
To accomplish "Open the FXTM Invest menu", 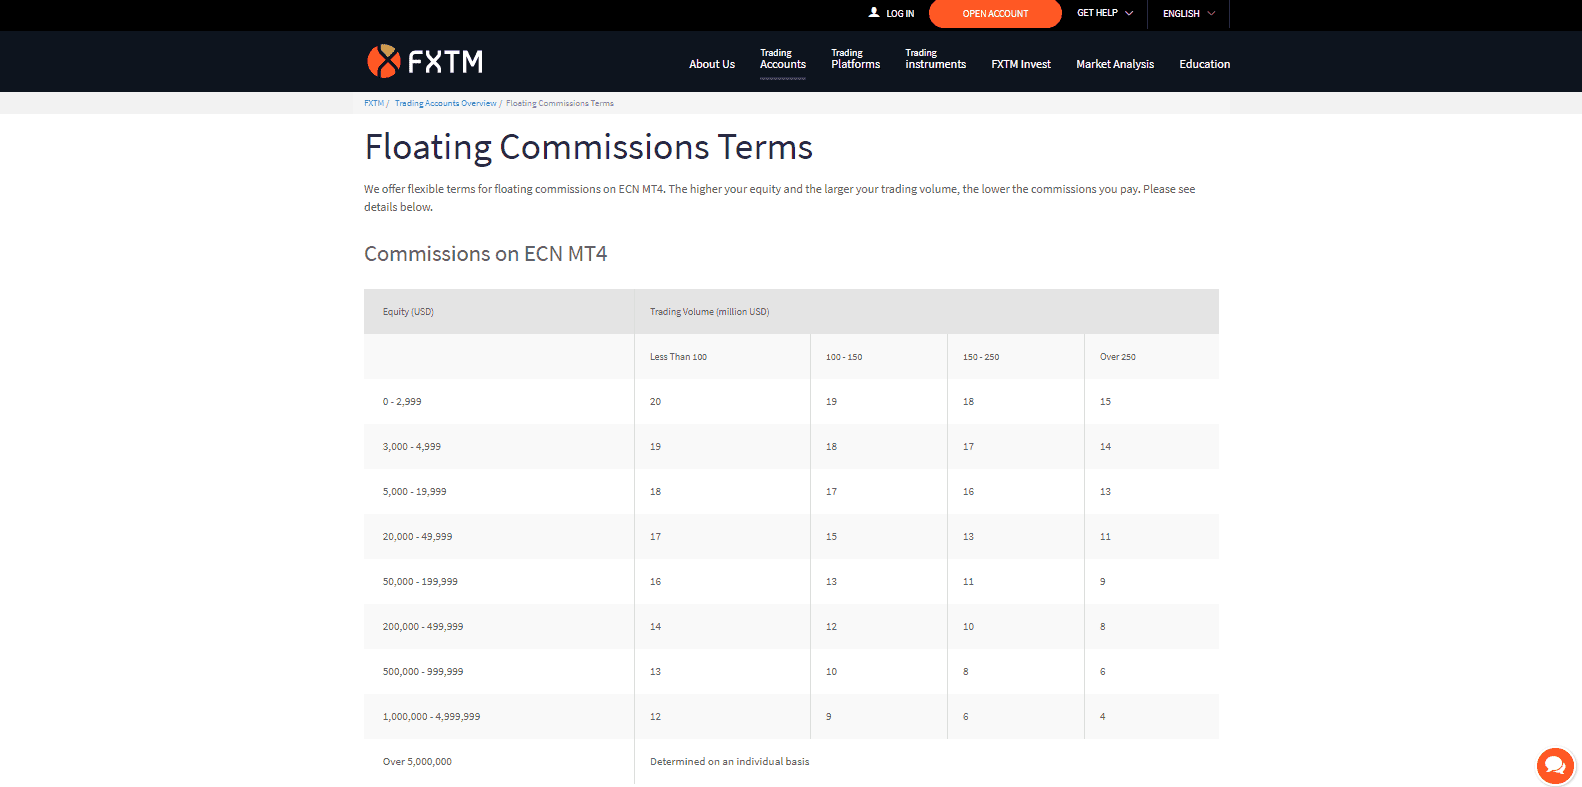I will pyautogui.click(x=1021, y=64).
